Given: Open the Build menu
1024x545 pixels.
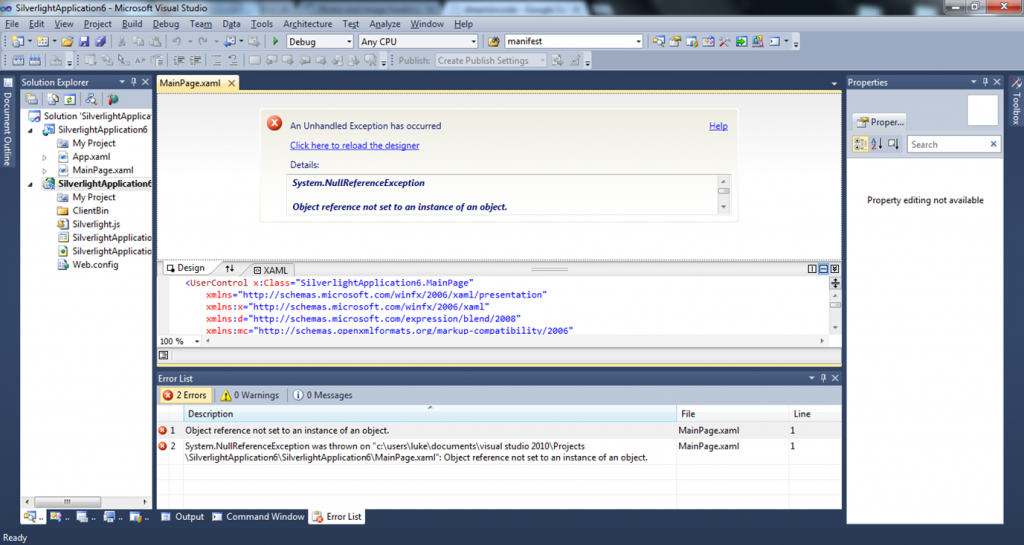Looking at the screenshot, I should (x=132, y=23).
